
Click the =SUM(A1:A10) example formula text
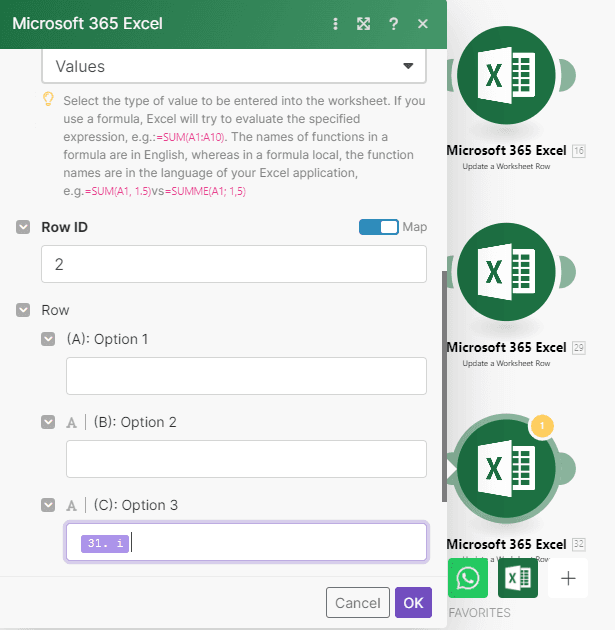190,137
